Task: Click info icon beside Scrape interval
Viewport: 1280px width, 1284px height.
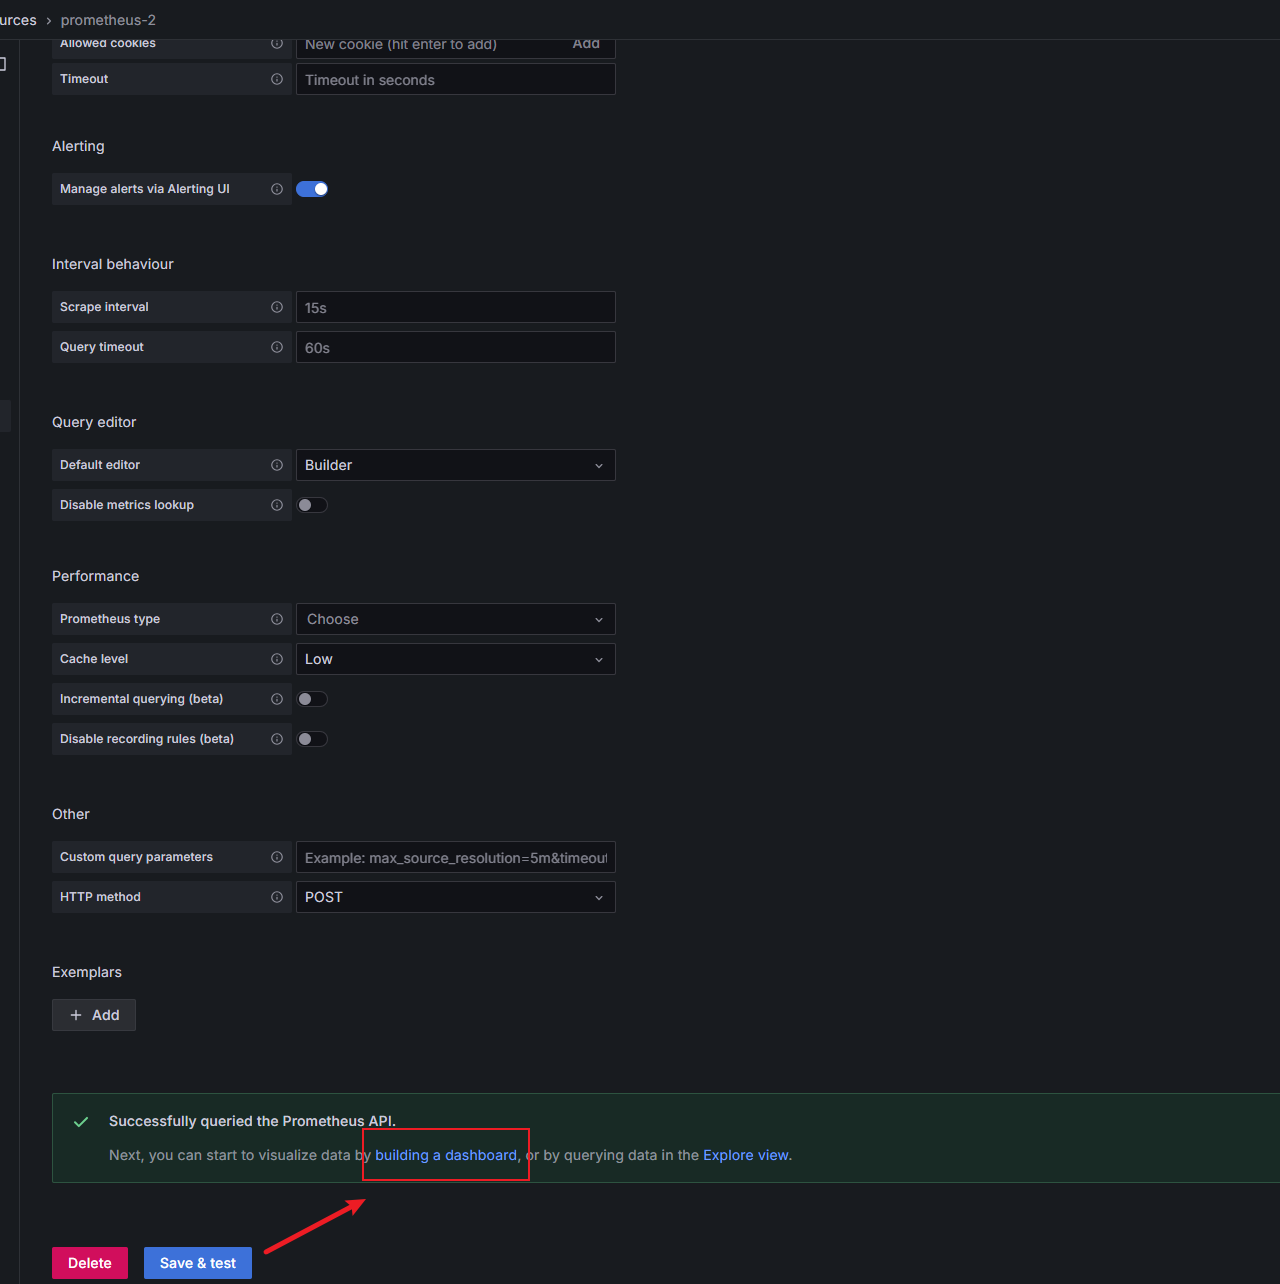Action: [x=277, y=307]
